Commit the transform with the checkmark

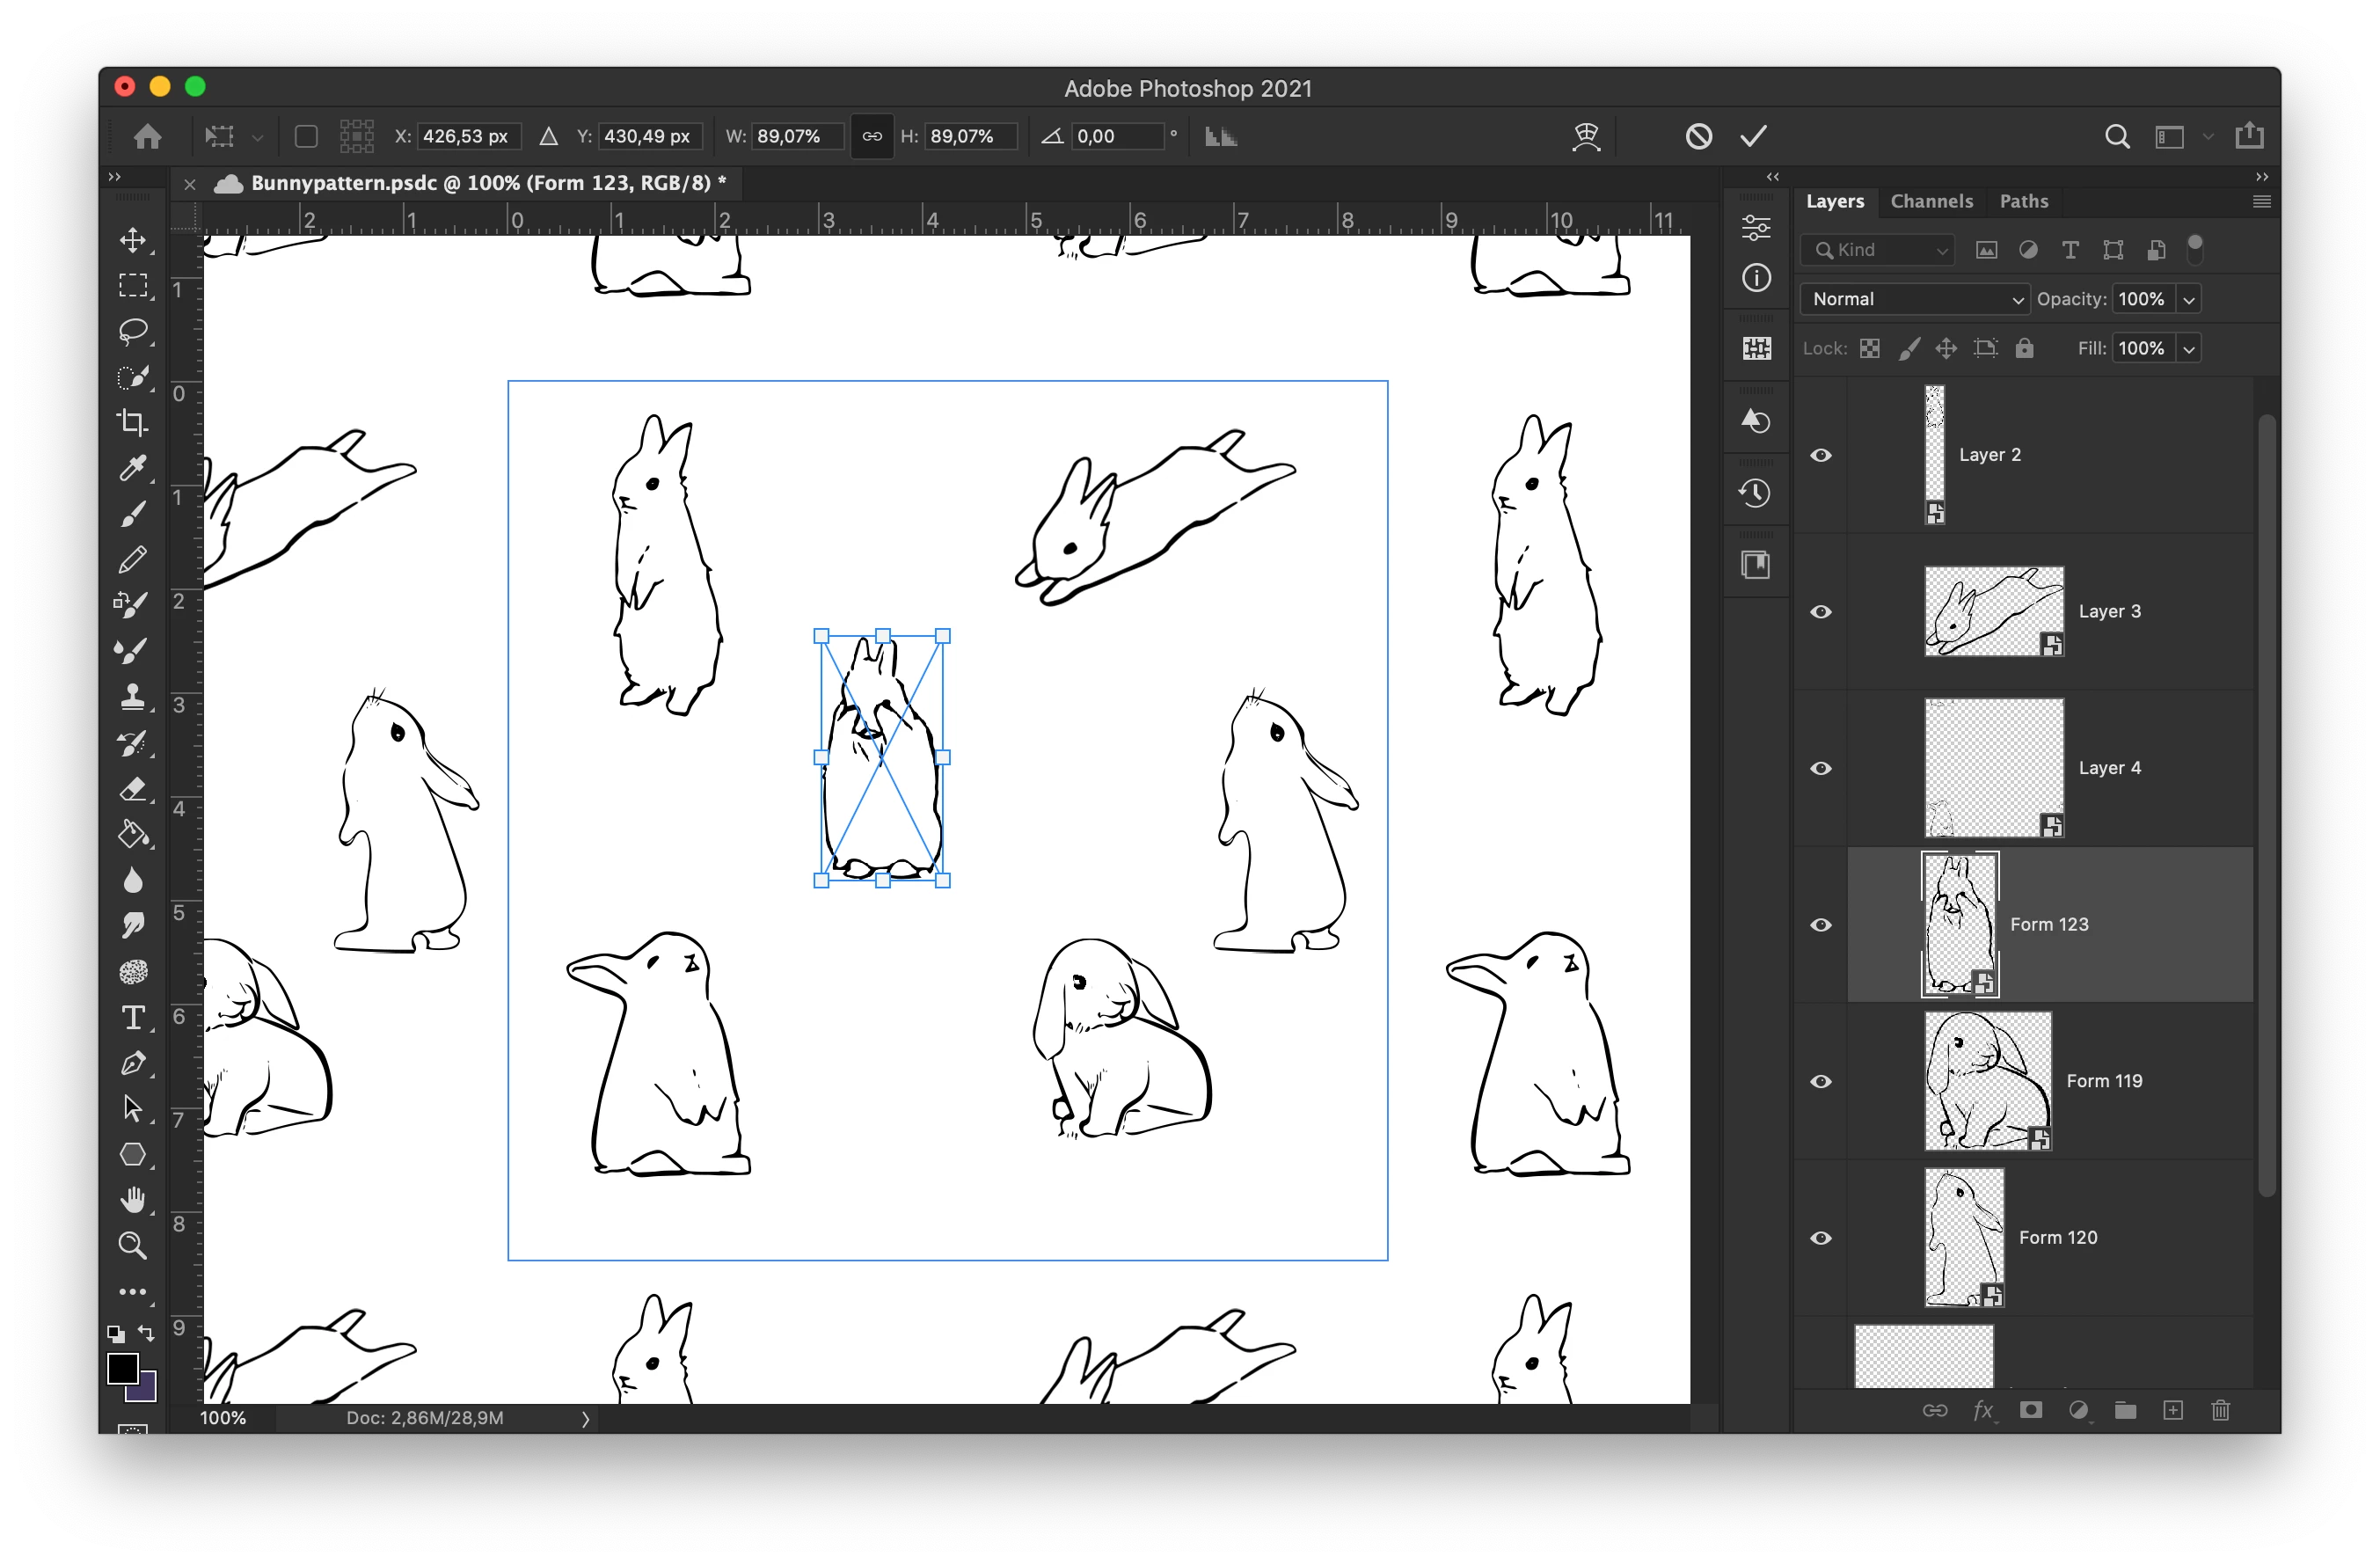pyautogui.click(x=1753, y=136)
